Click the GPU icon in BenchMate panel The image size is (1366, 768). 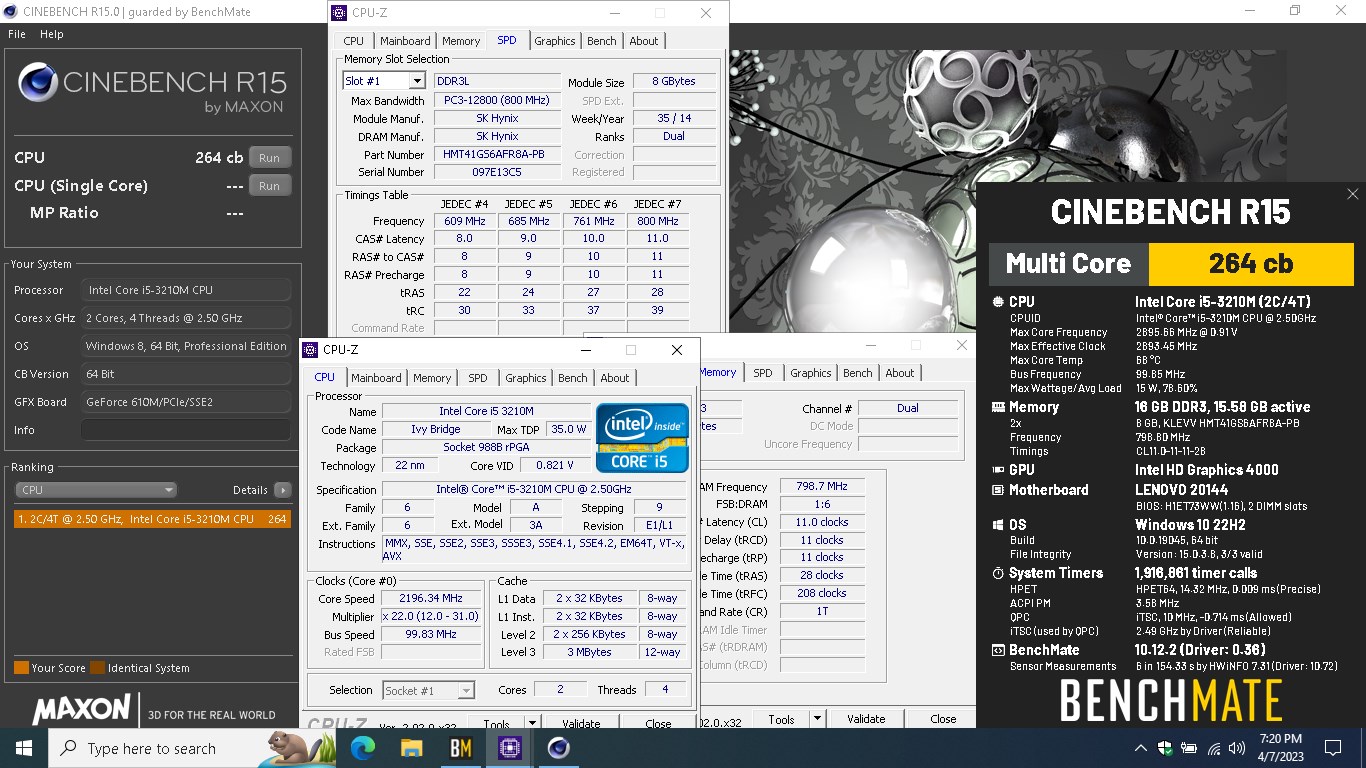pos(997,470)
